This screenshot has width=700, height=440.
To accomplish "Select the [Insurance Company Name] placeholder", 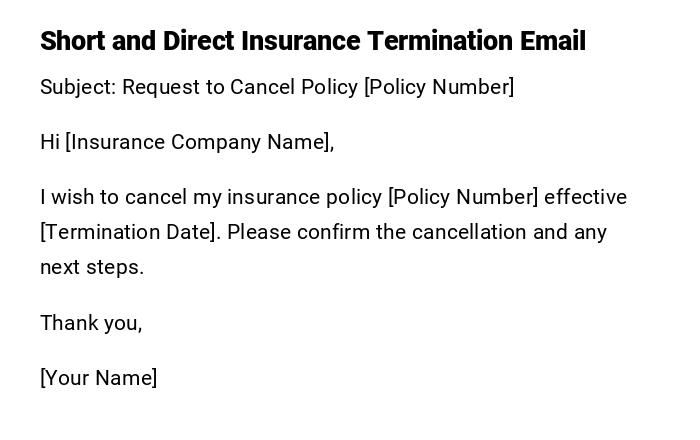I will [197, 142].
